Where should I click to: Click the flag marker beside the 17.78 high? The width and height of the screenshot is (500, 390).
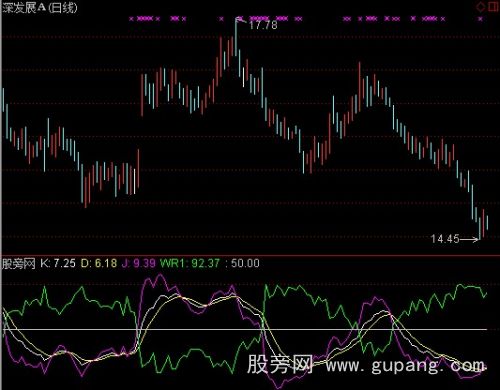pyautogui.click(x=241, y=20)
